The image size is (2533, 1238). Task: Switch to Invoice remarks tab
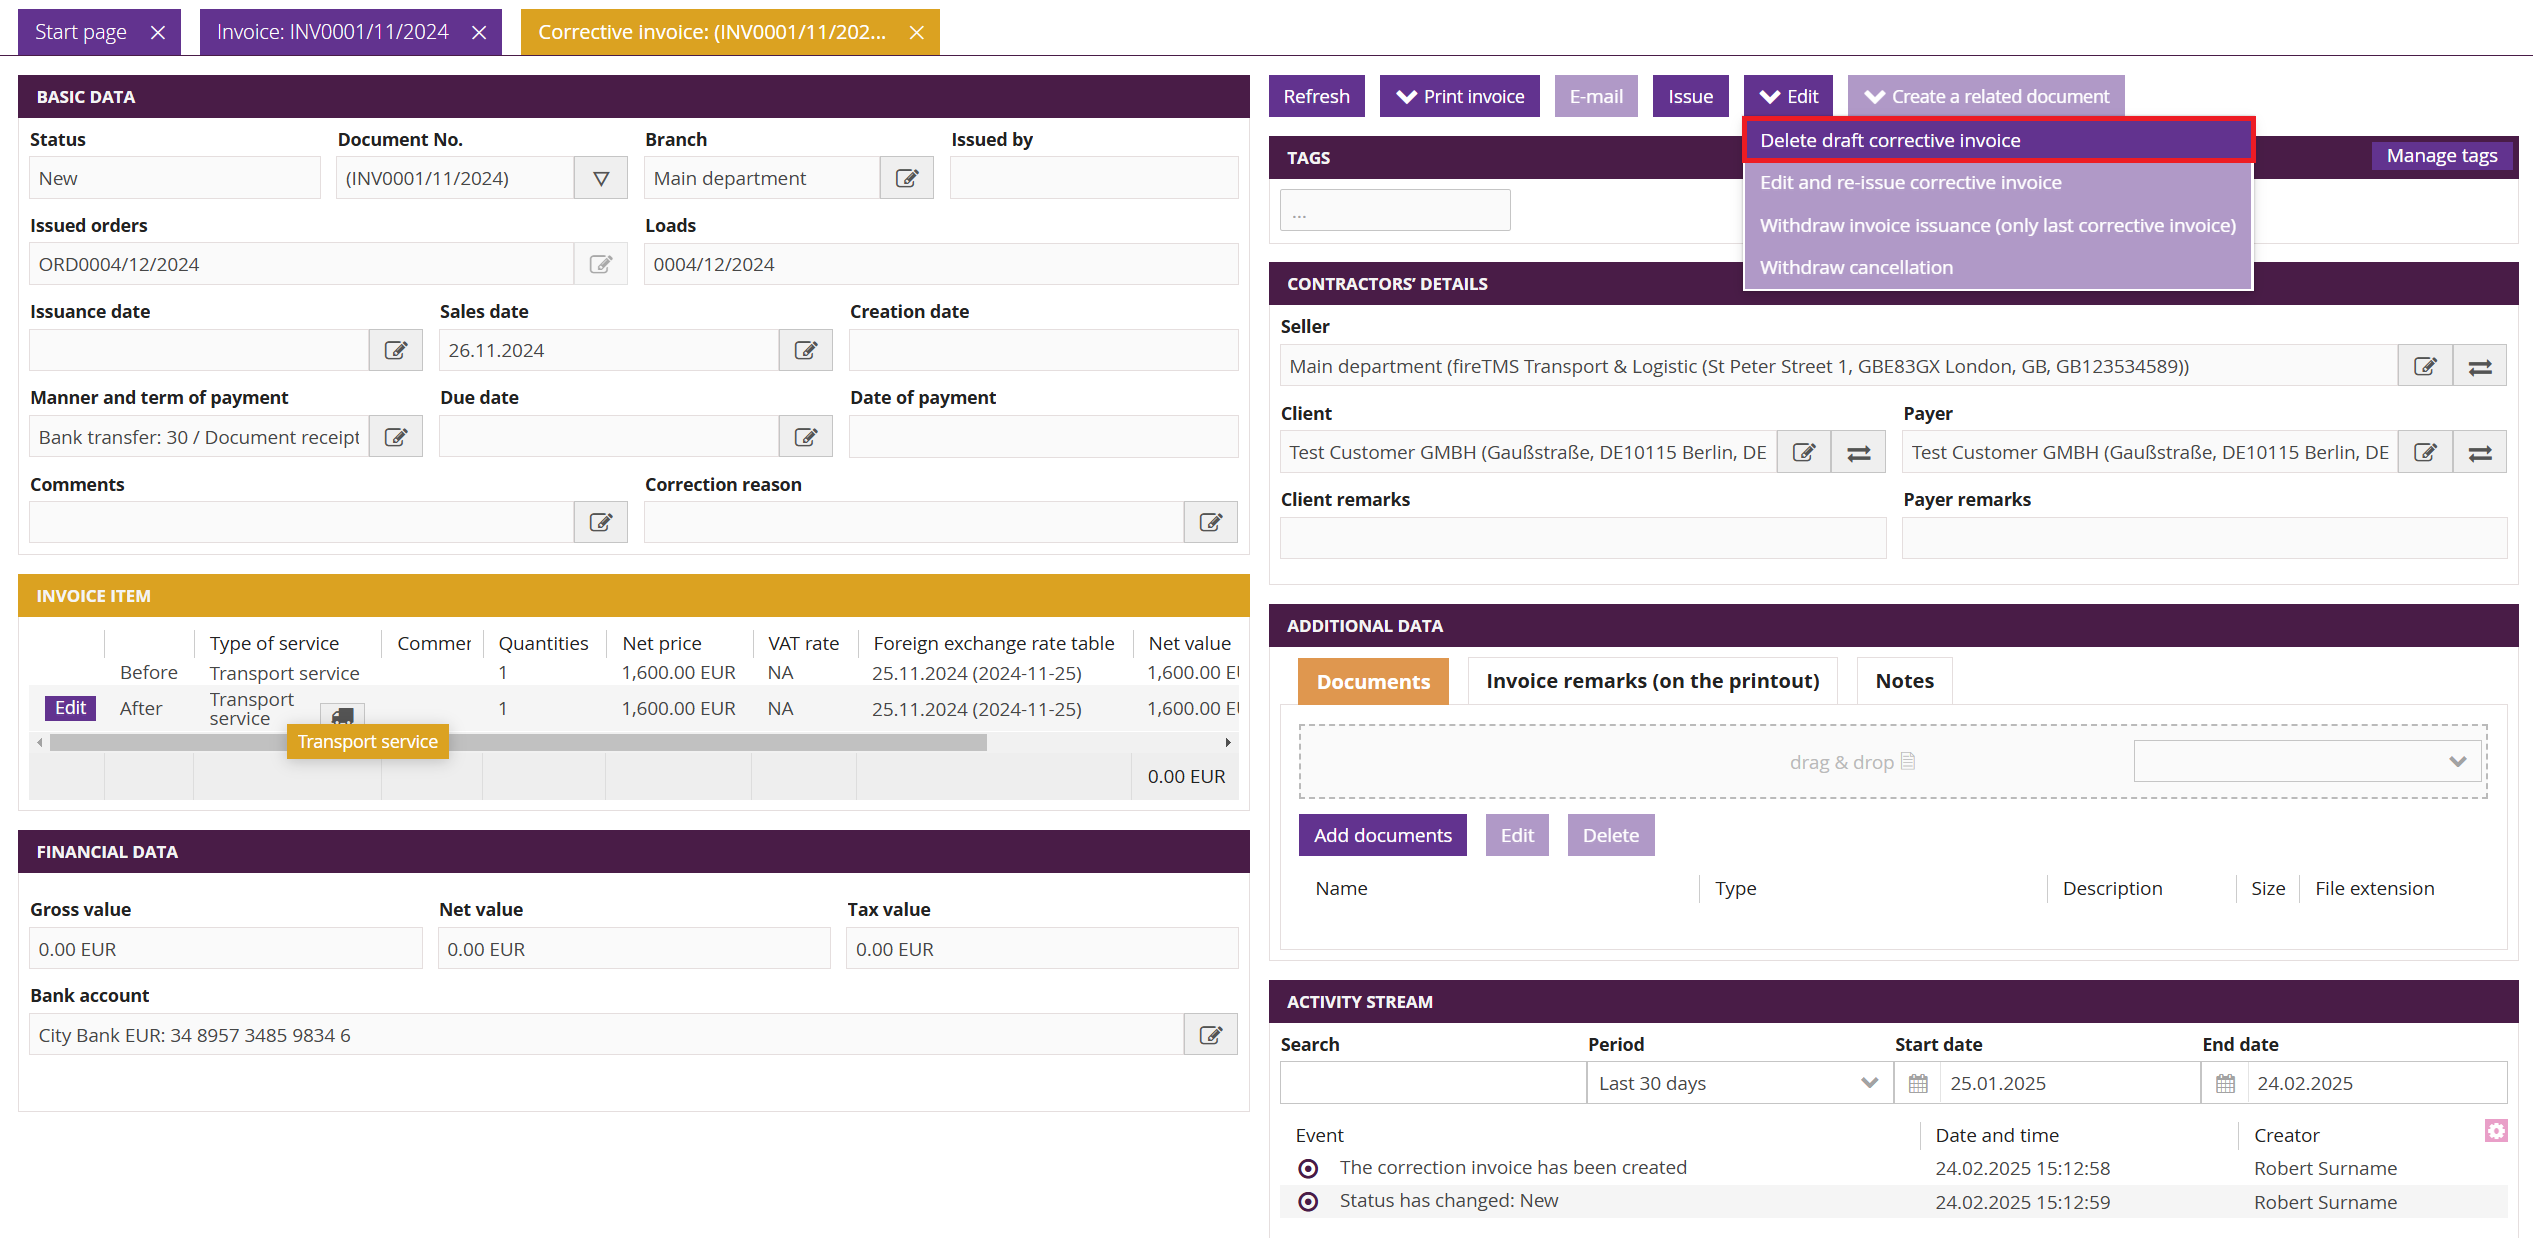click(1652, 681)
